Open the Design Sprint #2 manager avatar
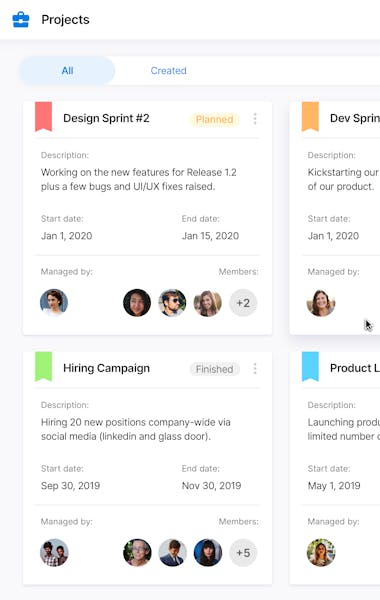380x600 pixels. point(54,303)
